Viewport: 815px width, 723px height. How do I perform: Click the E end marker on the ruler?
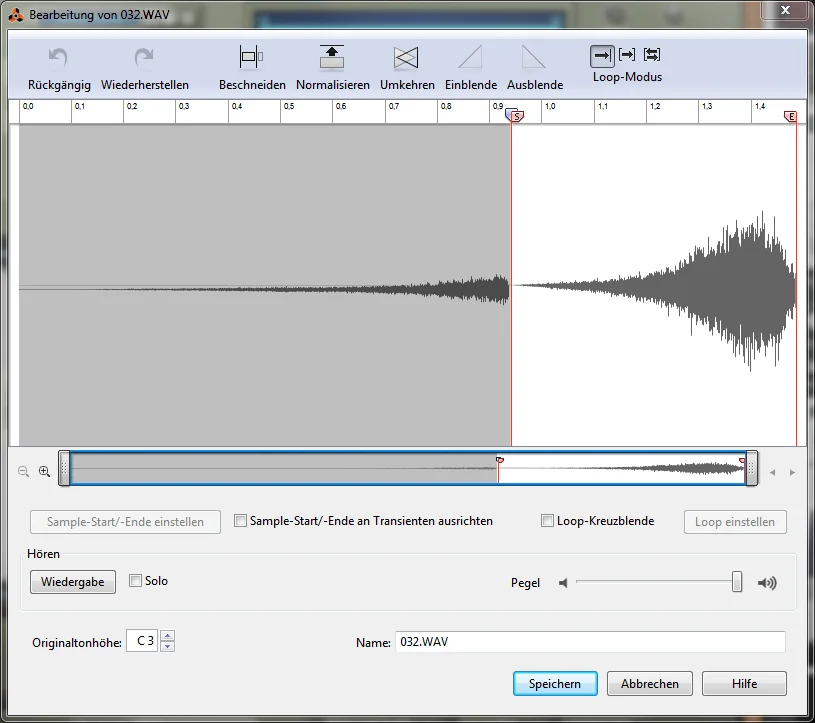pos(790,116)
